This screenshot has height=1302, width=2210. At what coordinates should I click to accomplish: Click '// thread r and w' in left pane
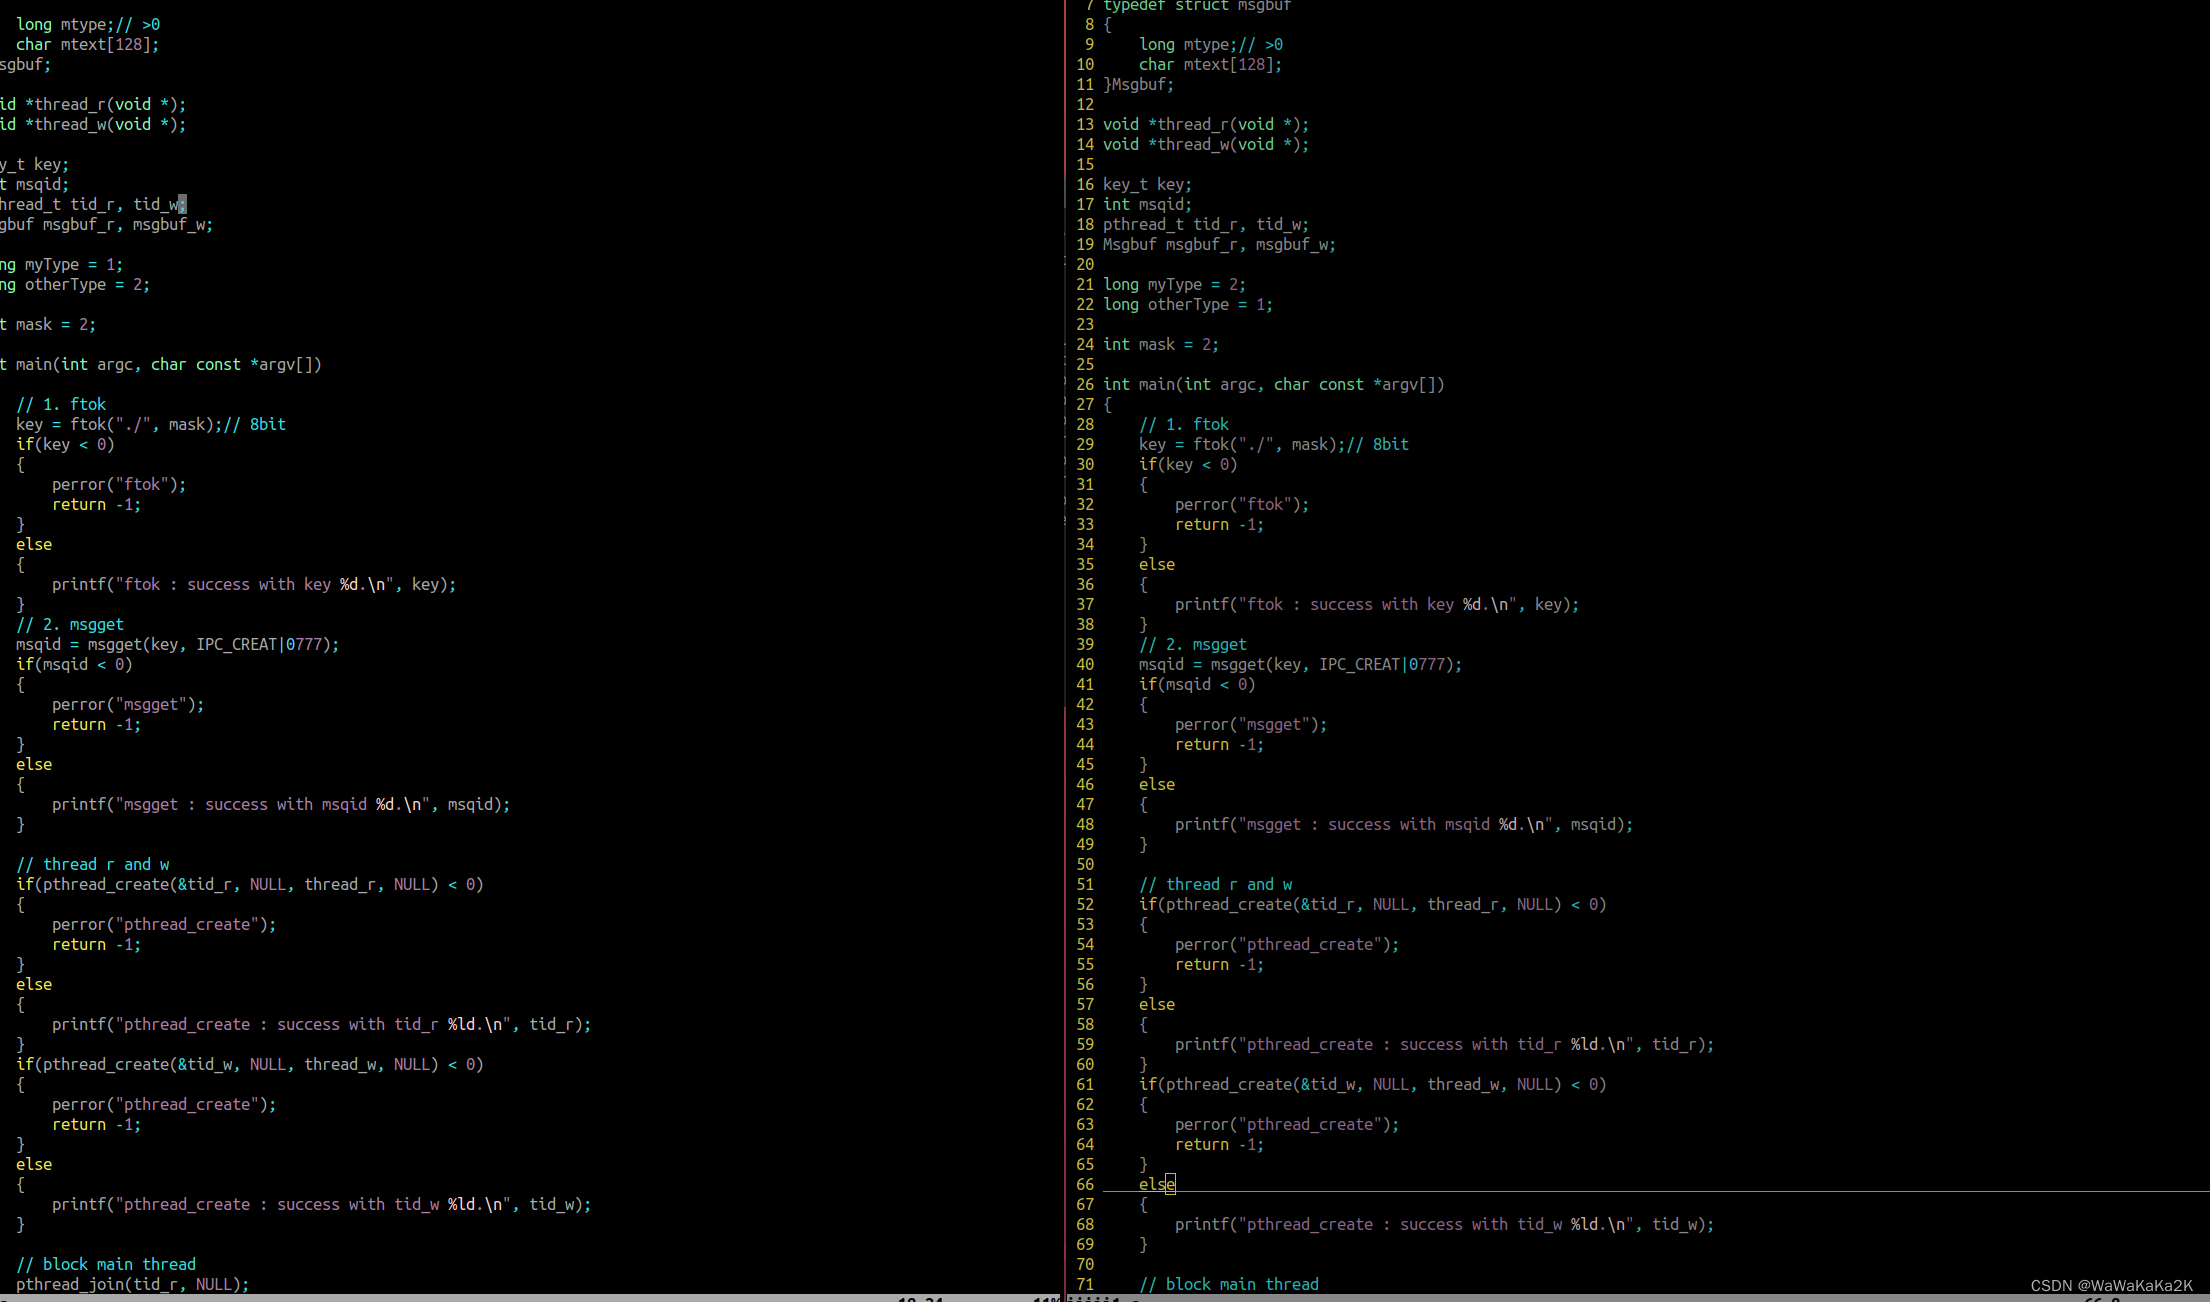92,865
